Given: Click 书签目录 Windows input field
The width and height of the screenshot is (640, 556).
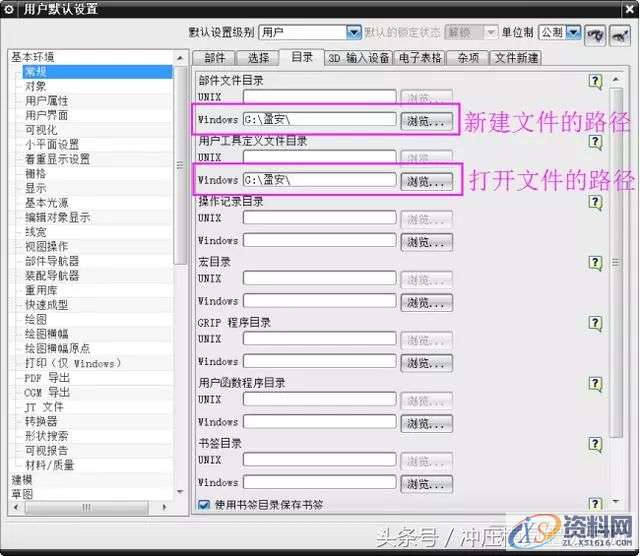Looking at the screenshot, I should click(x=320, y=482).
